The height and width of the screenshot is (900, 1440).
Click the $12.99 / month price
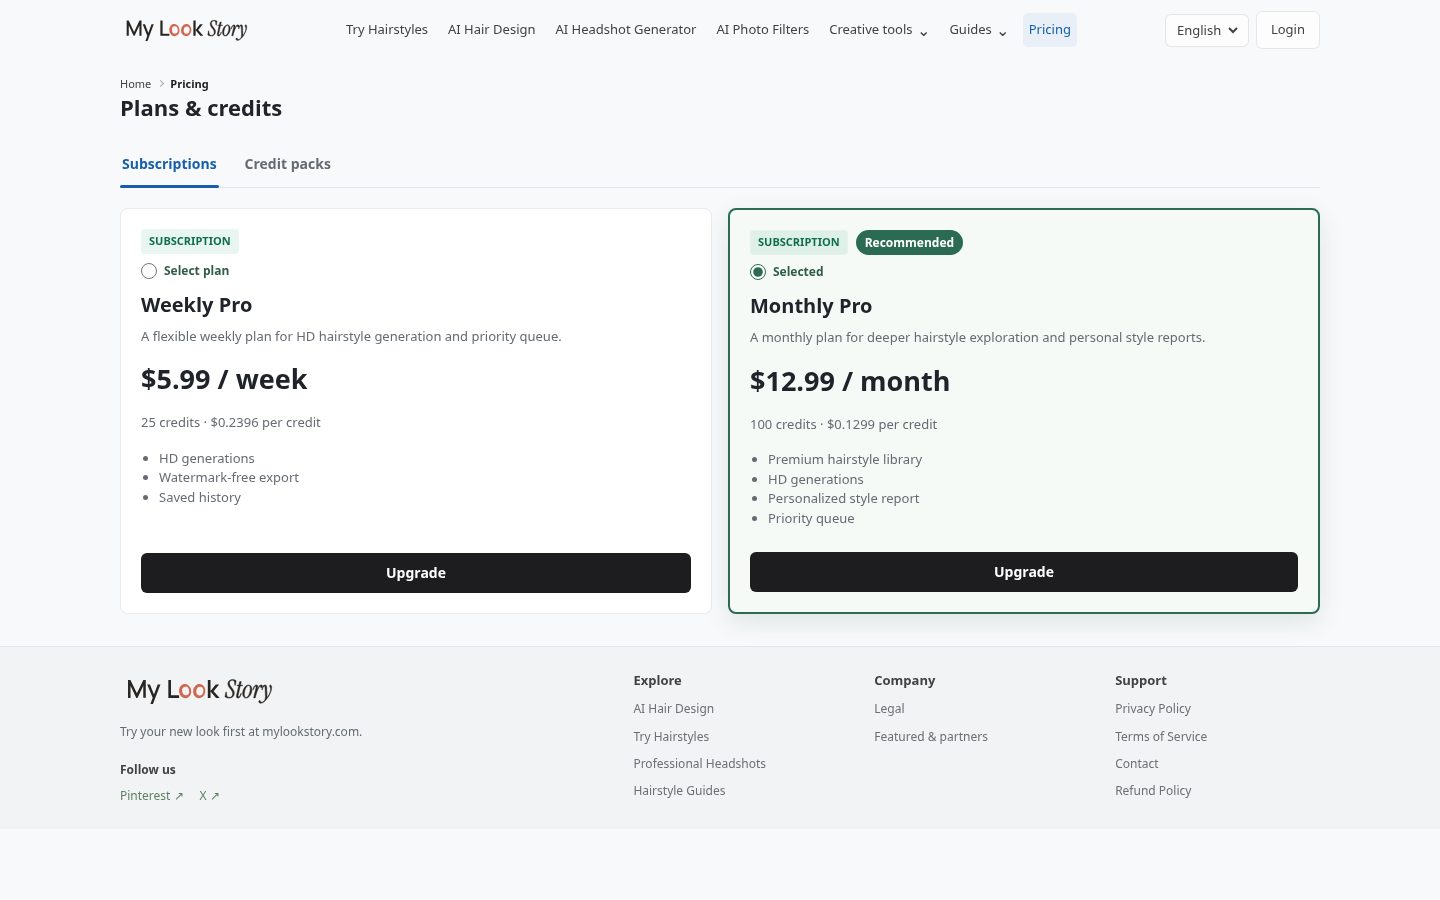(850, 382)
